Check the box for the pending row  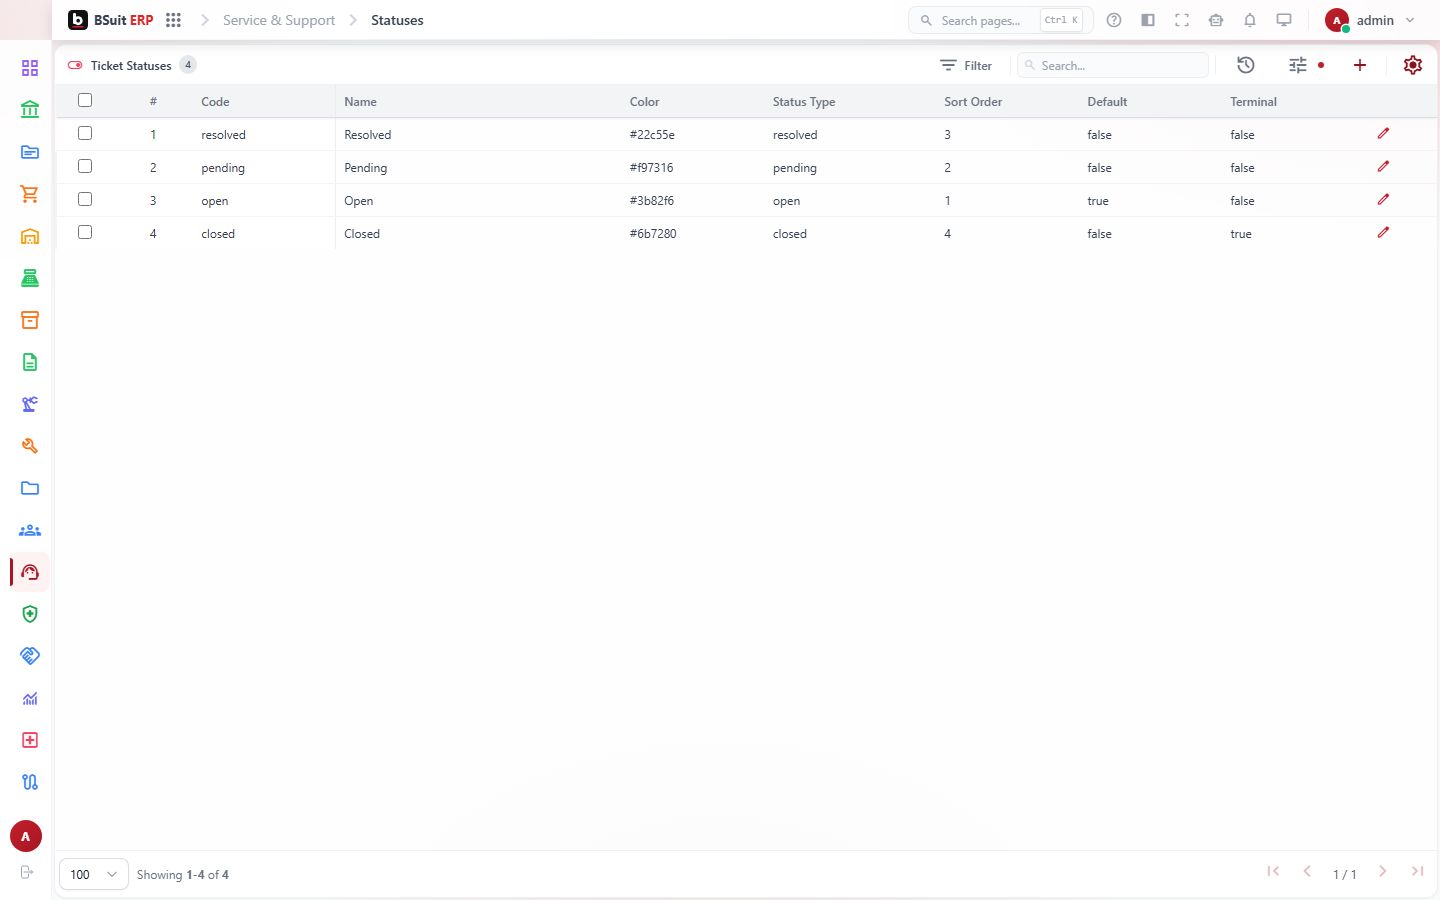(x=85, y=166)
